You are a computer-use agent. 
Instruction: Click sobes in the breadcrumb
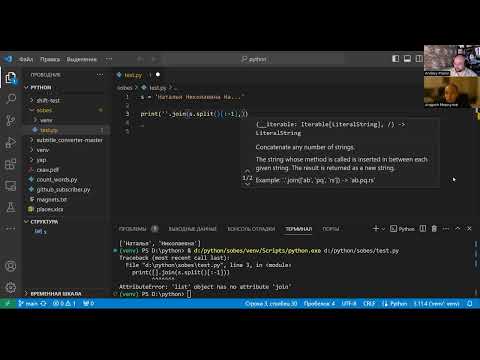(125, 88)
